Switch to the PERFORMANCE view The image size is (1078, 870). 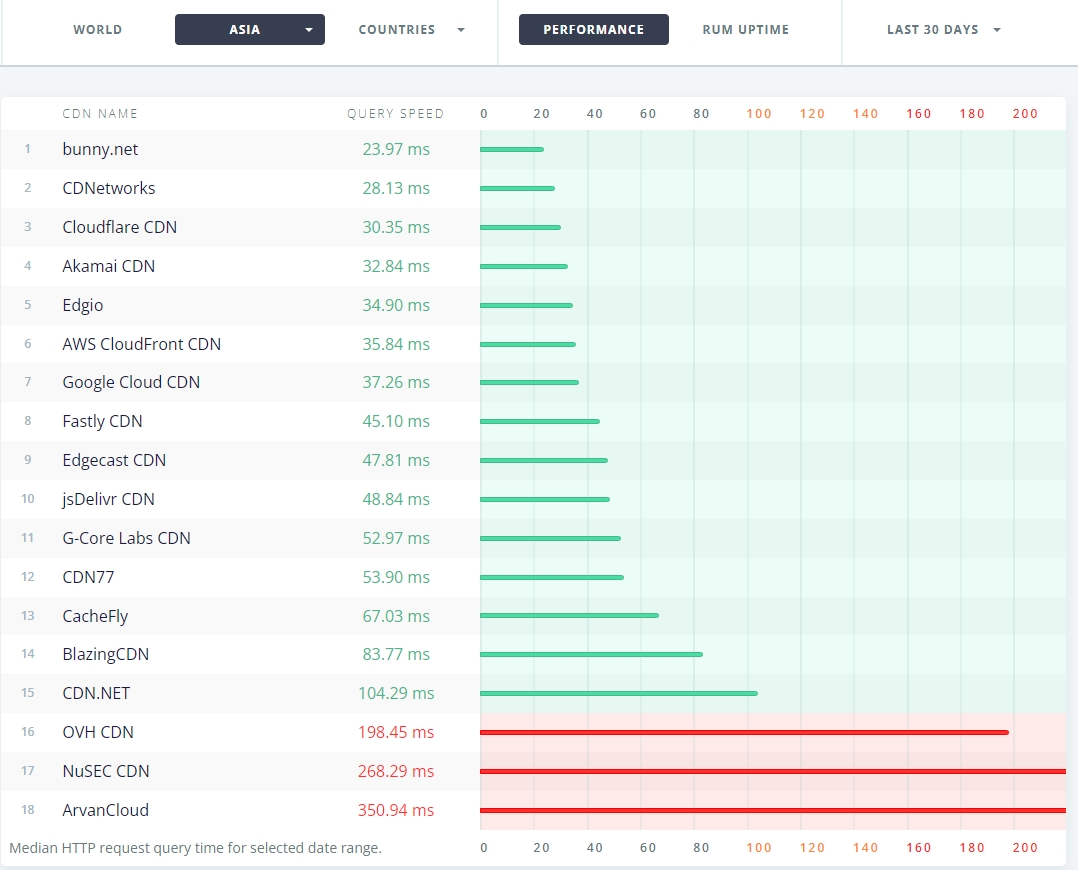pos(593,30)
